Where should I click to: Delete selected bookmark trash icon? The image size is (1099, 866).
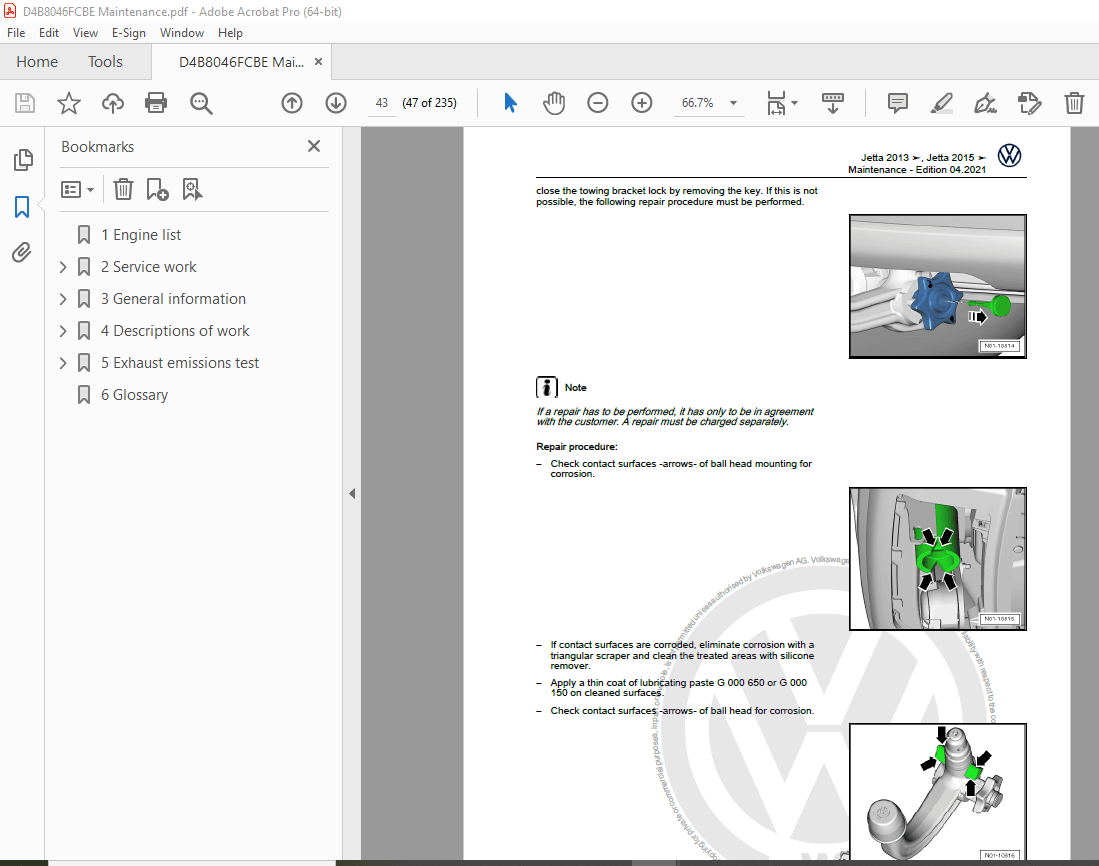(123, 189)
